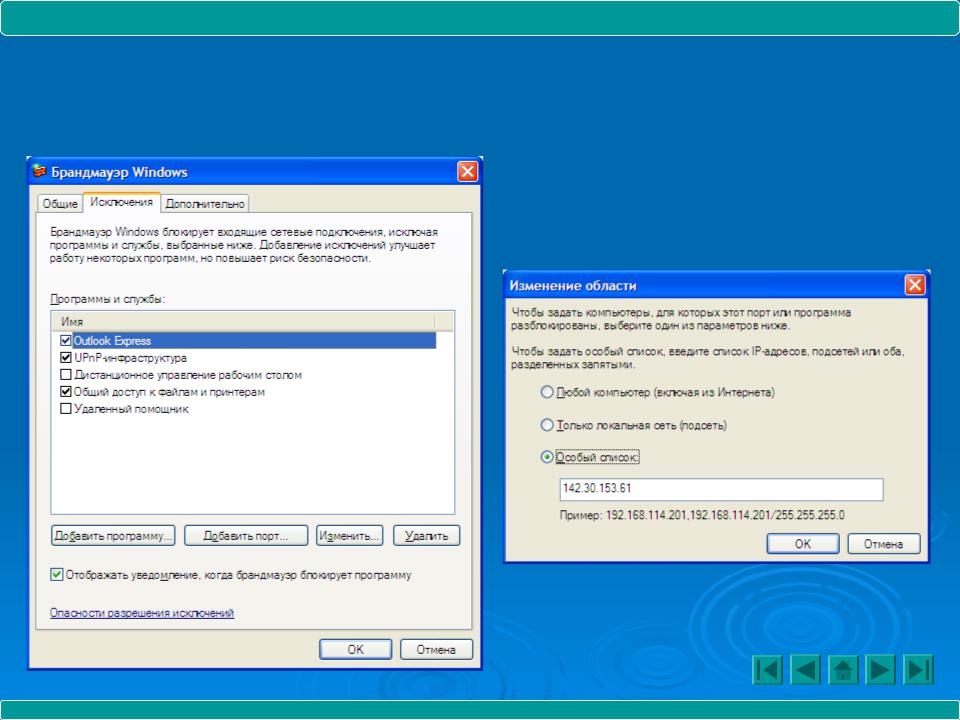Image resolution: width=960 pixels, height=720 pixels.
Task: Enable Удаленный помощник checkbox
Action: pyautogui.click(x=66, y=408)
